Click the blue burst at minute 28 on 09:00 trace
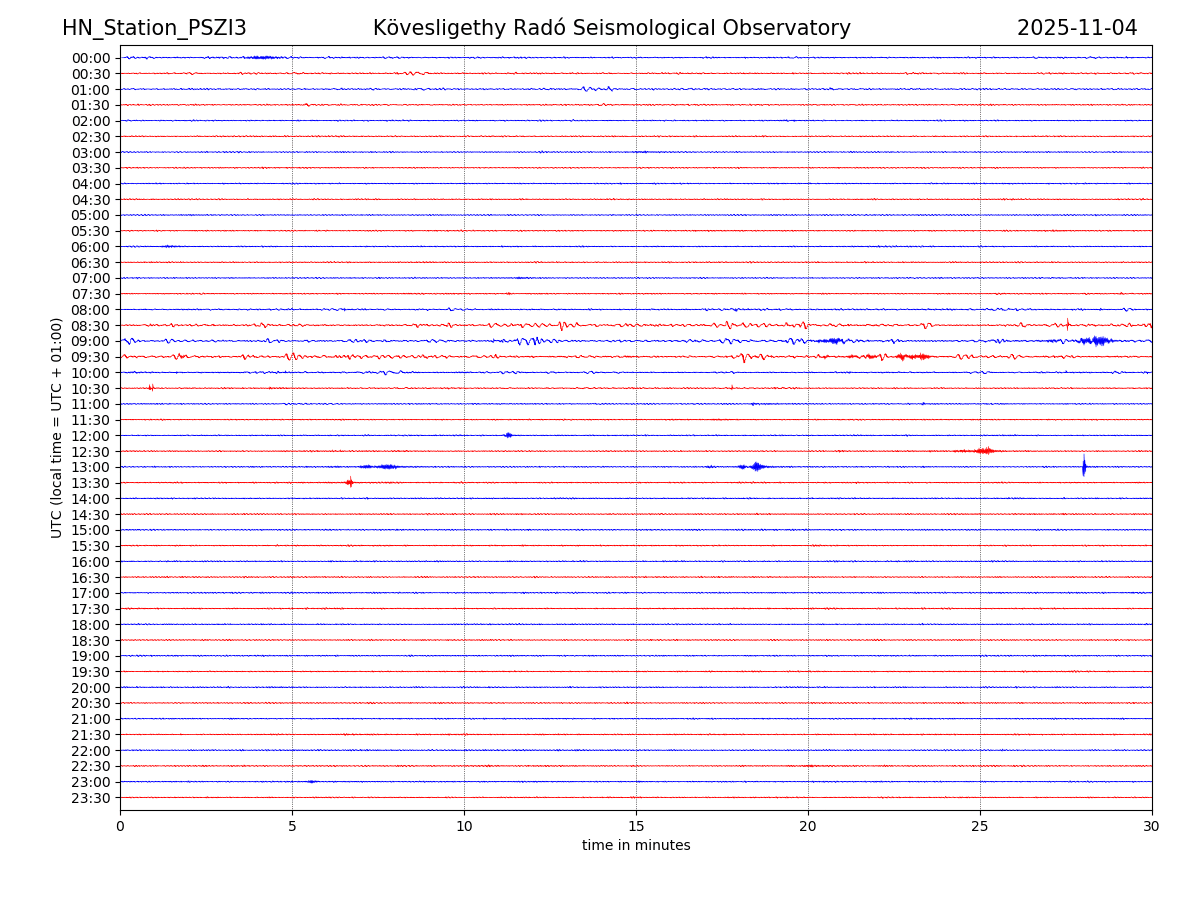 tap(1096, 341)
